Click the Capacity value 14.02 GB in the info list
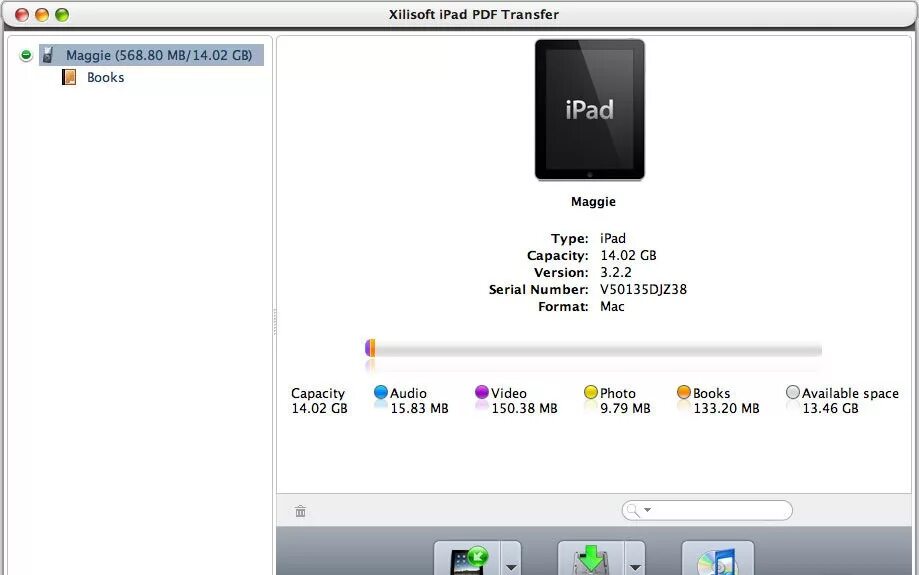Viewport: 919px width, 575px height. [628, 256]
